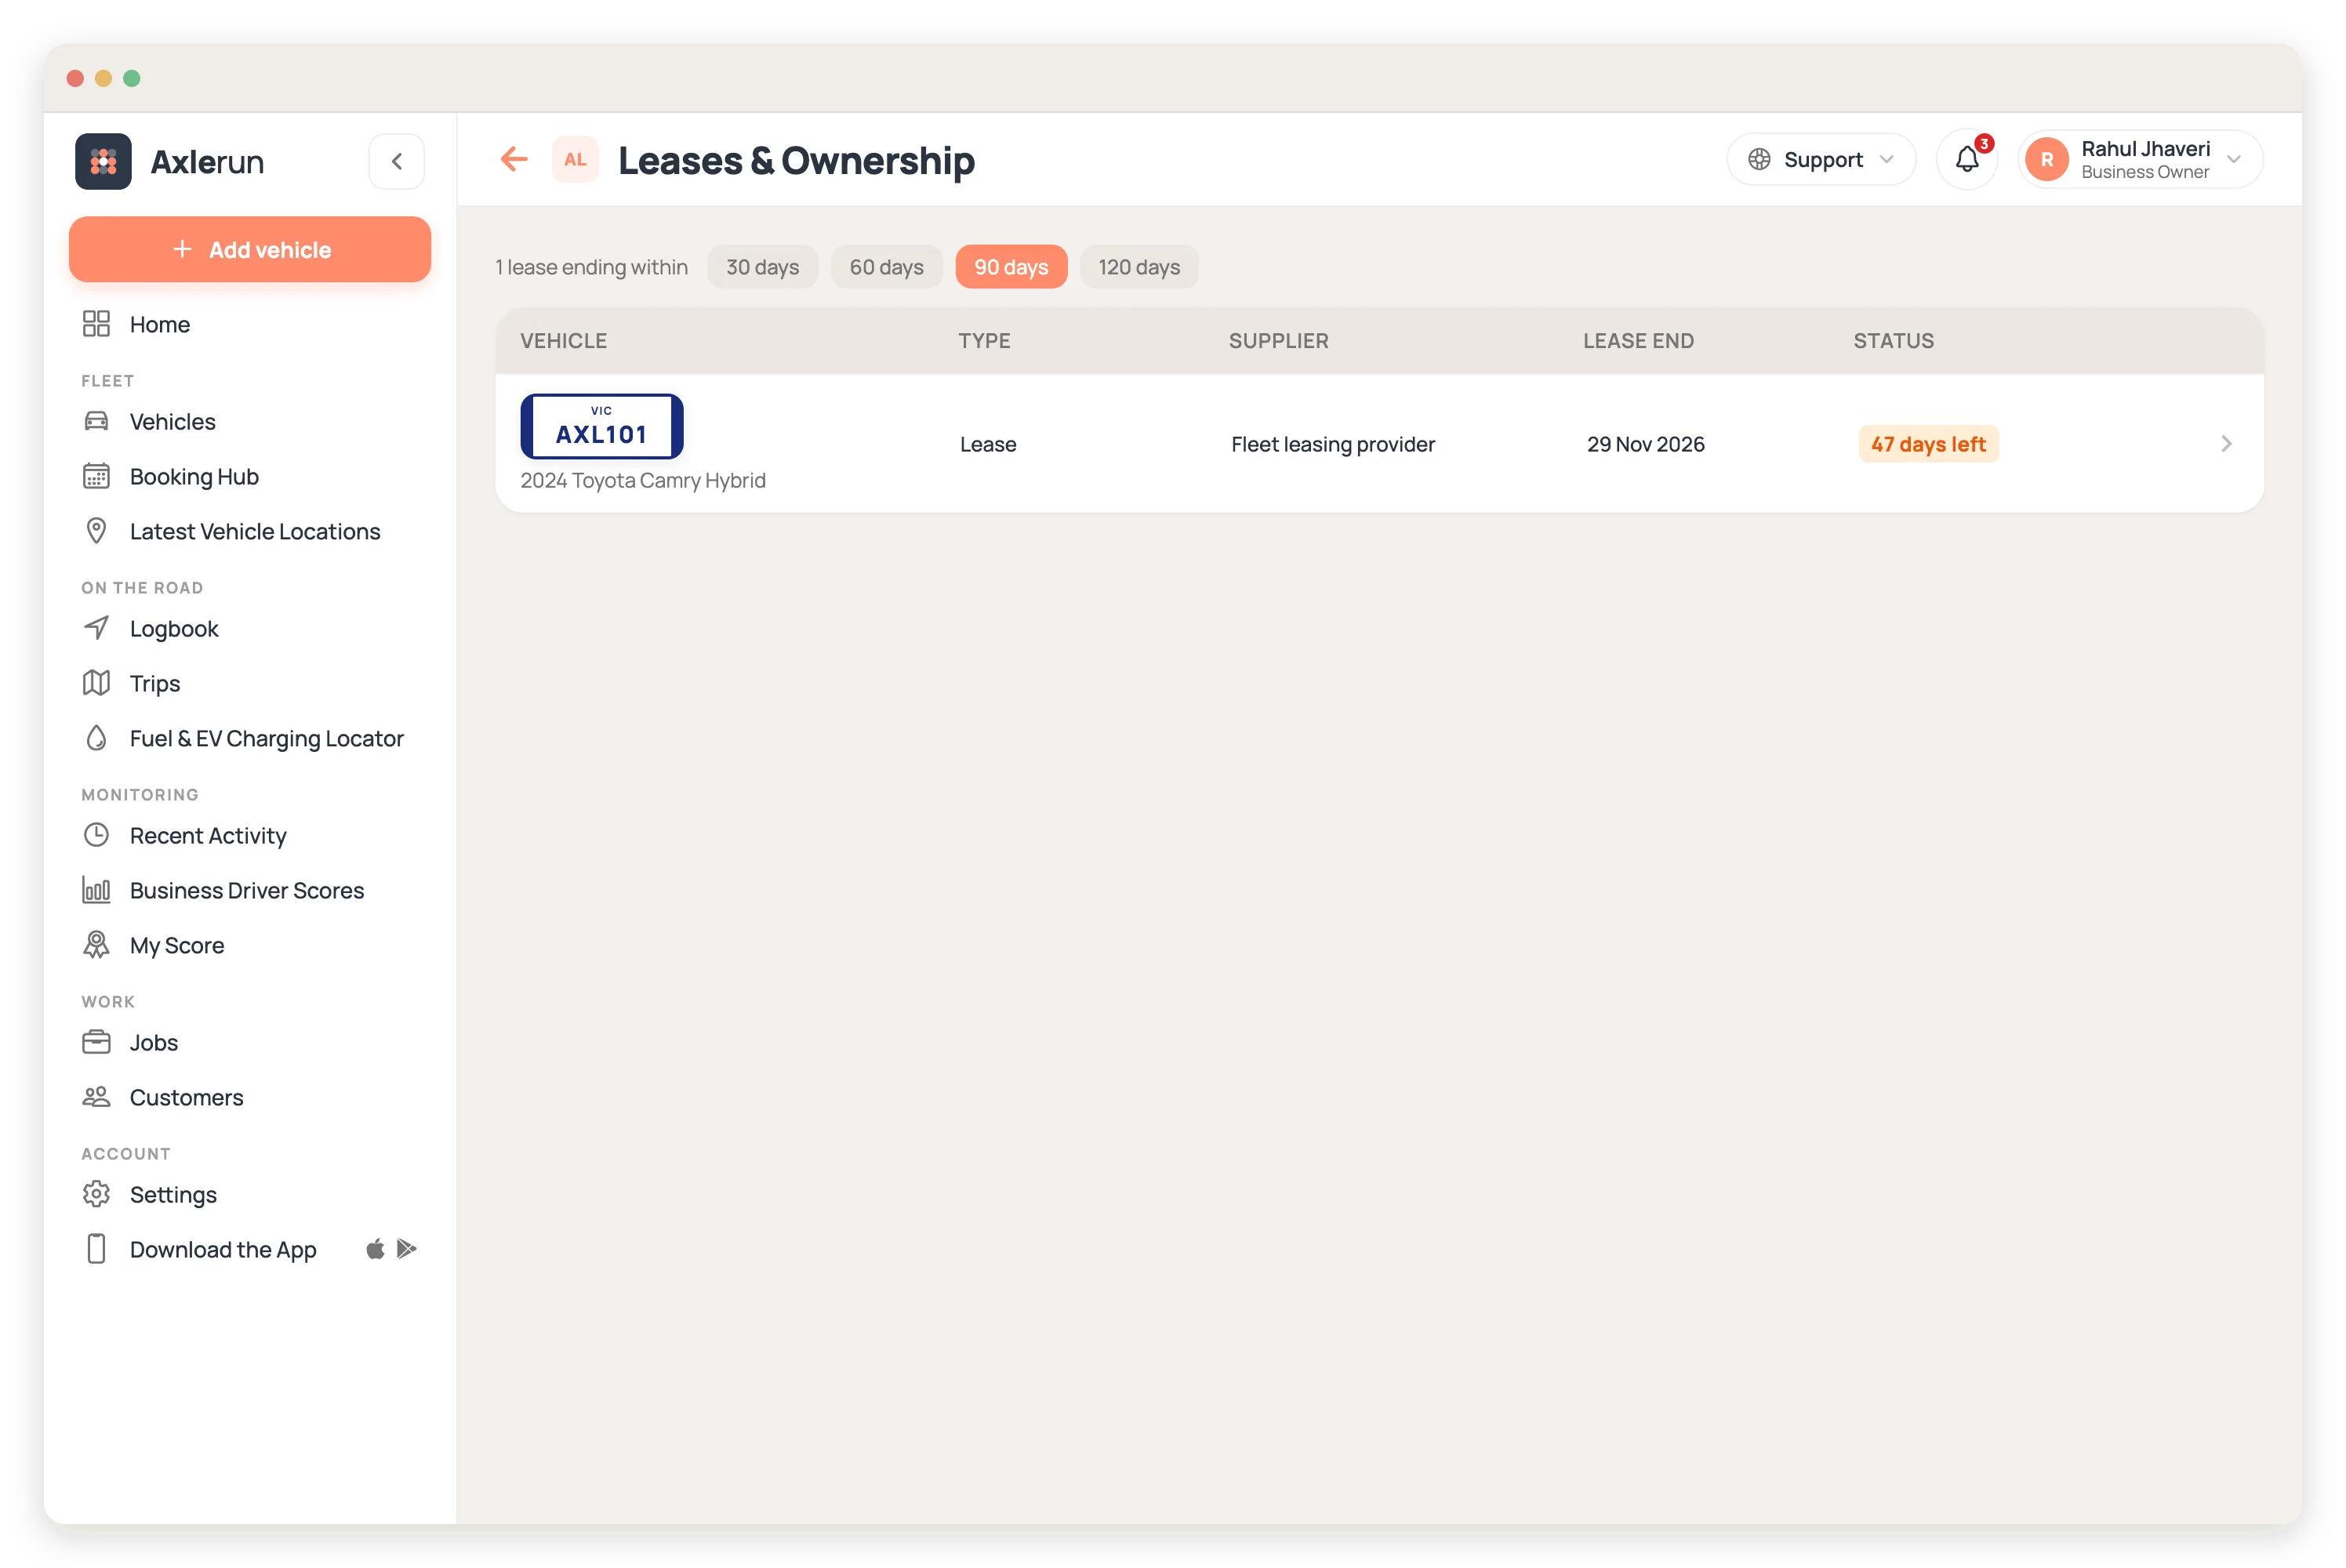Click the Customers people icon
The image size is (2346, 1568).
coord(96,1097)
